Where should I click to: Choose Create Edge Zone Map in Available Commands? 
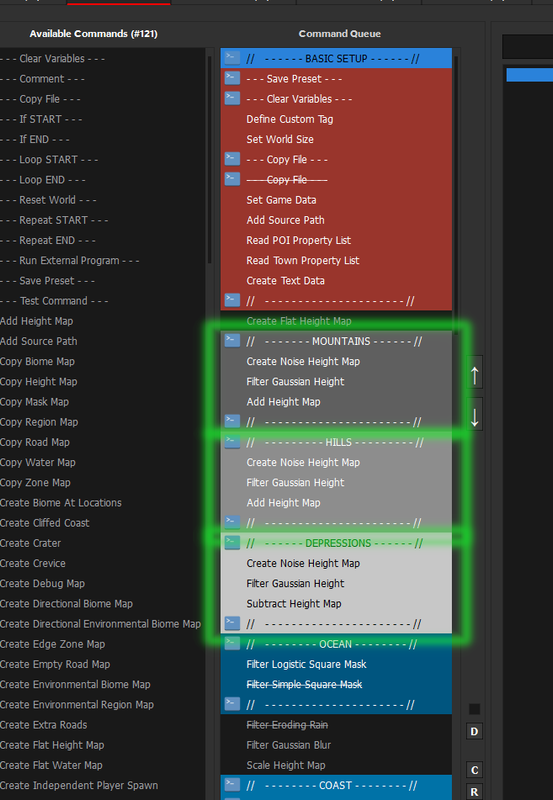pos(102,644)
